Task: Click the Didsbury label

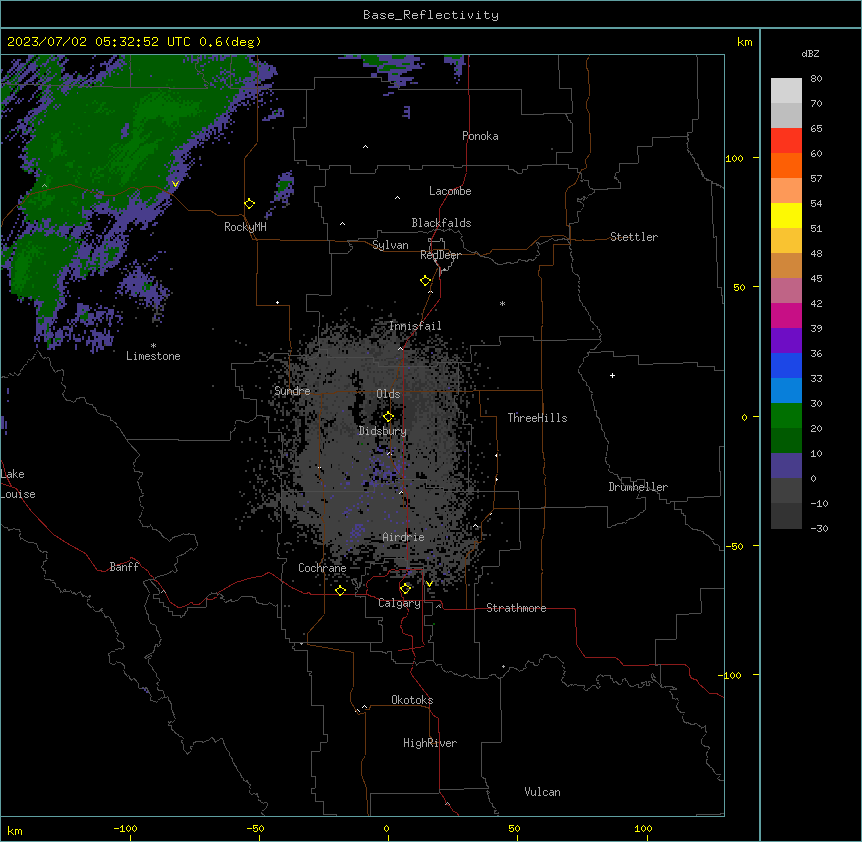Action: click(x=383, y=431)
